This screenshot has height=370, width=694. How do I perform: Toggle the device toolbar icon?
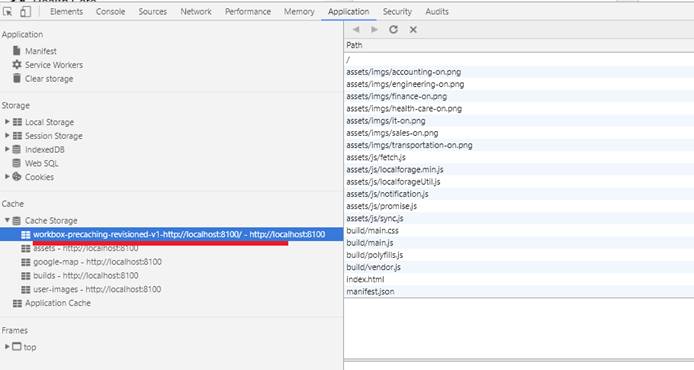coord(26,12)
